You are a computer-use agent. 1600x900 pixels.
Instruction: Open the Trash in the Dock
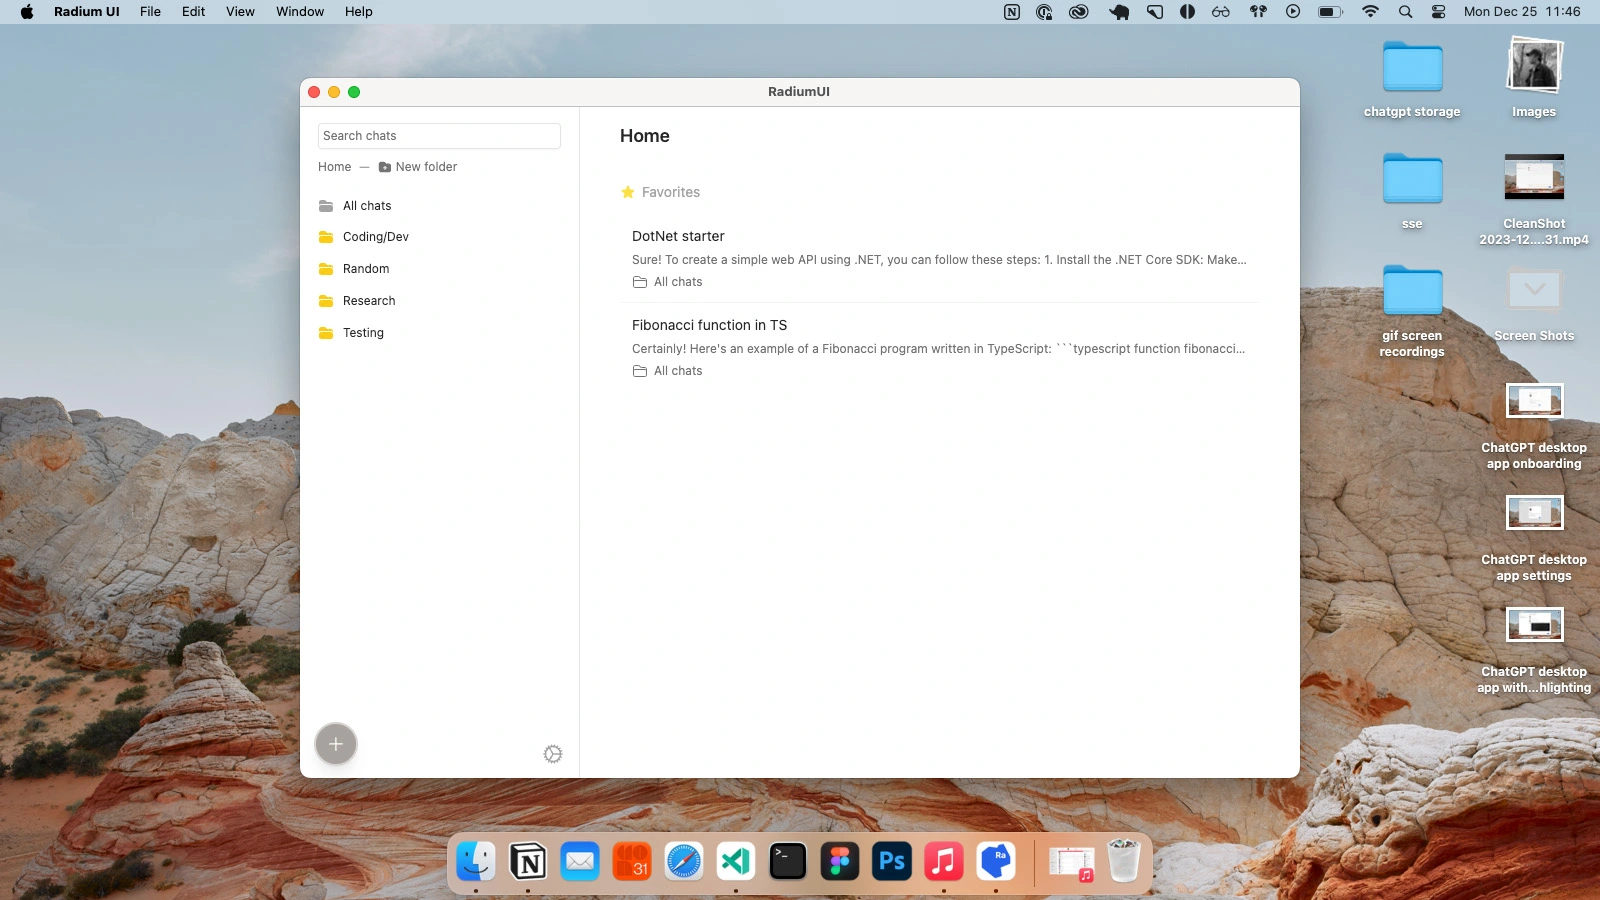1124,861
